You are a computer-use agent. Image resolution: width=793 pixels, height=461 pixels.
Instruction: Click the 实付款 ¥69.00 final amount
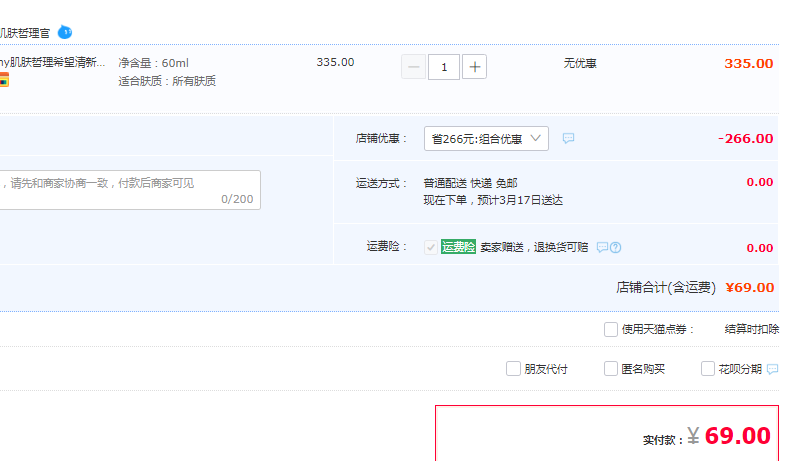[x=707, y=436]
